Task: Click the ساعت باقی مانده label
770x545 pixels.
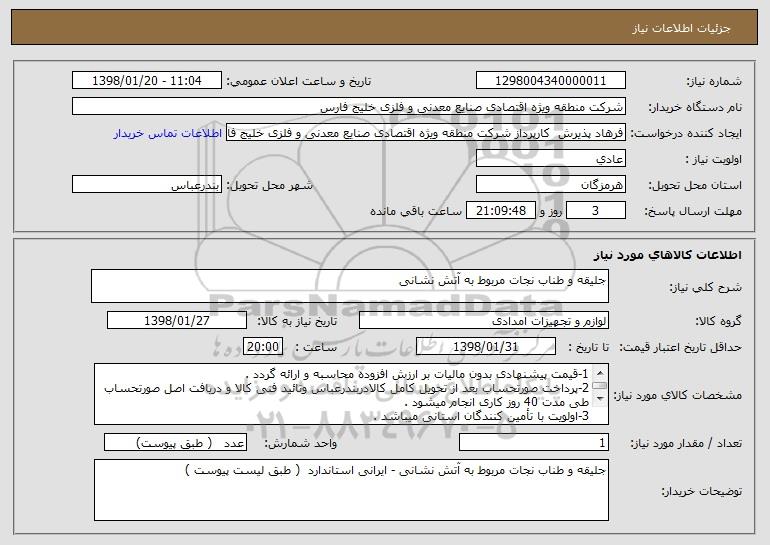Action: click(x=416, y=211)
